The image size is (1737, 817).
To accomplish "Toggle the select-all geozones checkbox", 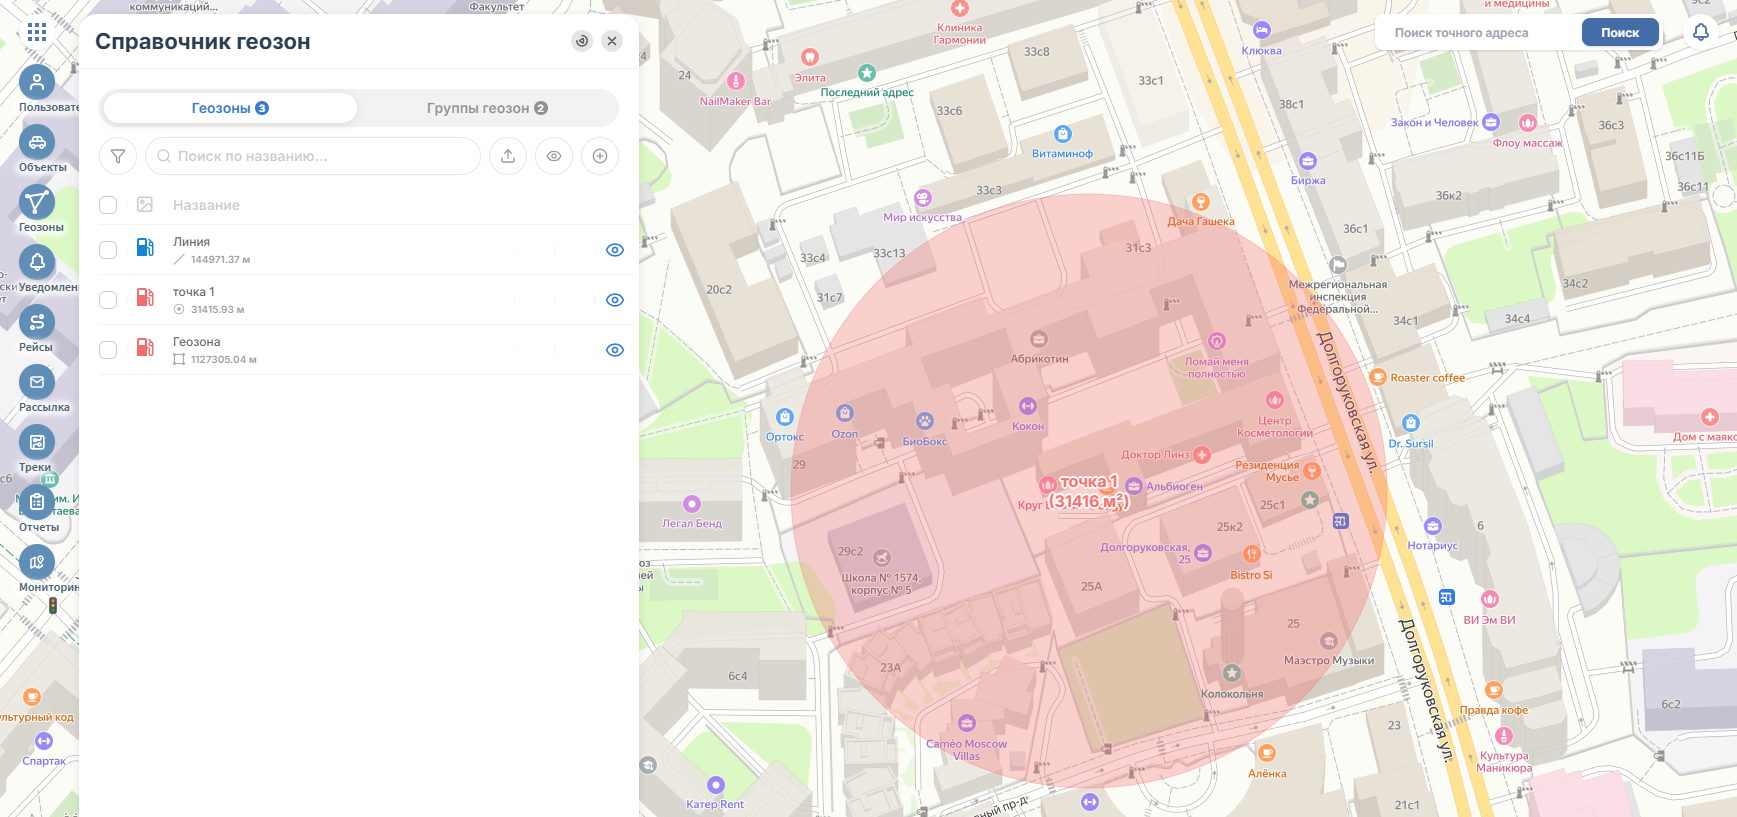I will 108,205.
